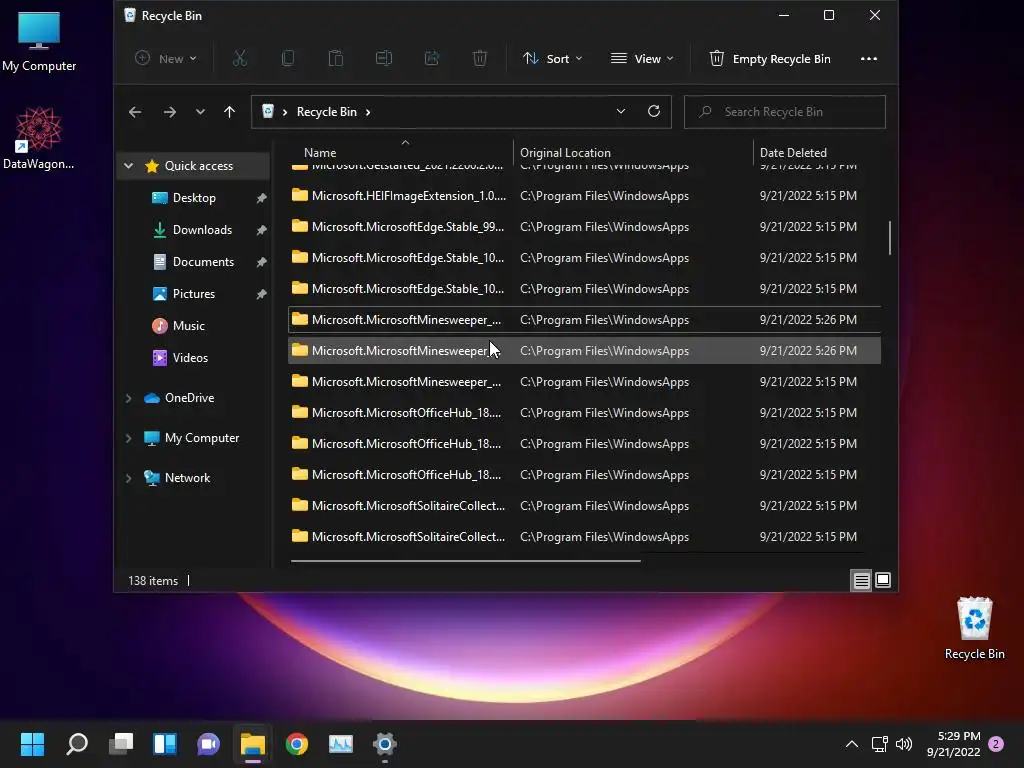Open the See more ellipsis menu
1024x768 pixels.
(x=869, y=59)
